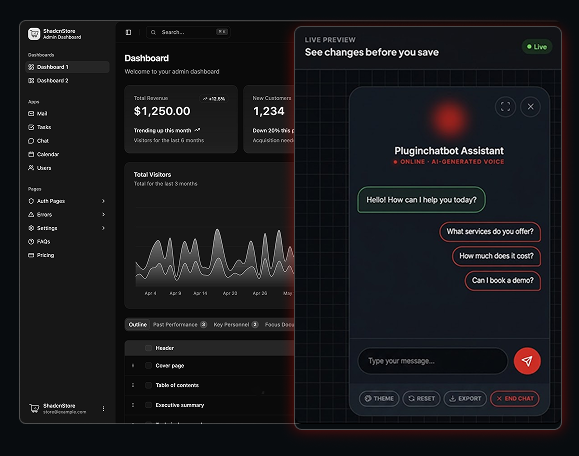Click the Type your message input
Screen dimensions: 579x456
432,361
